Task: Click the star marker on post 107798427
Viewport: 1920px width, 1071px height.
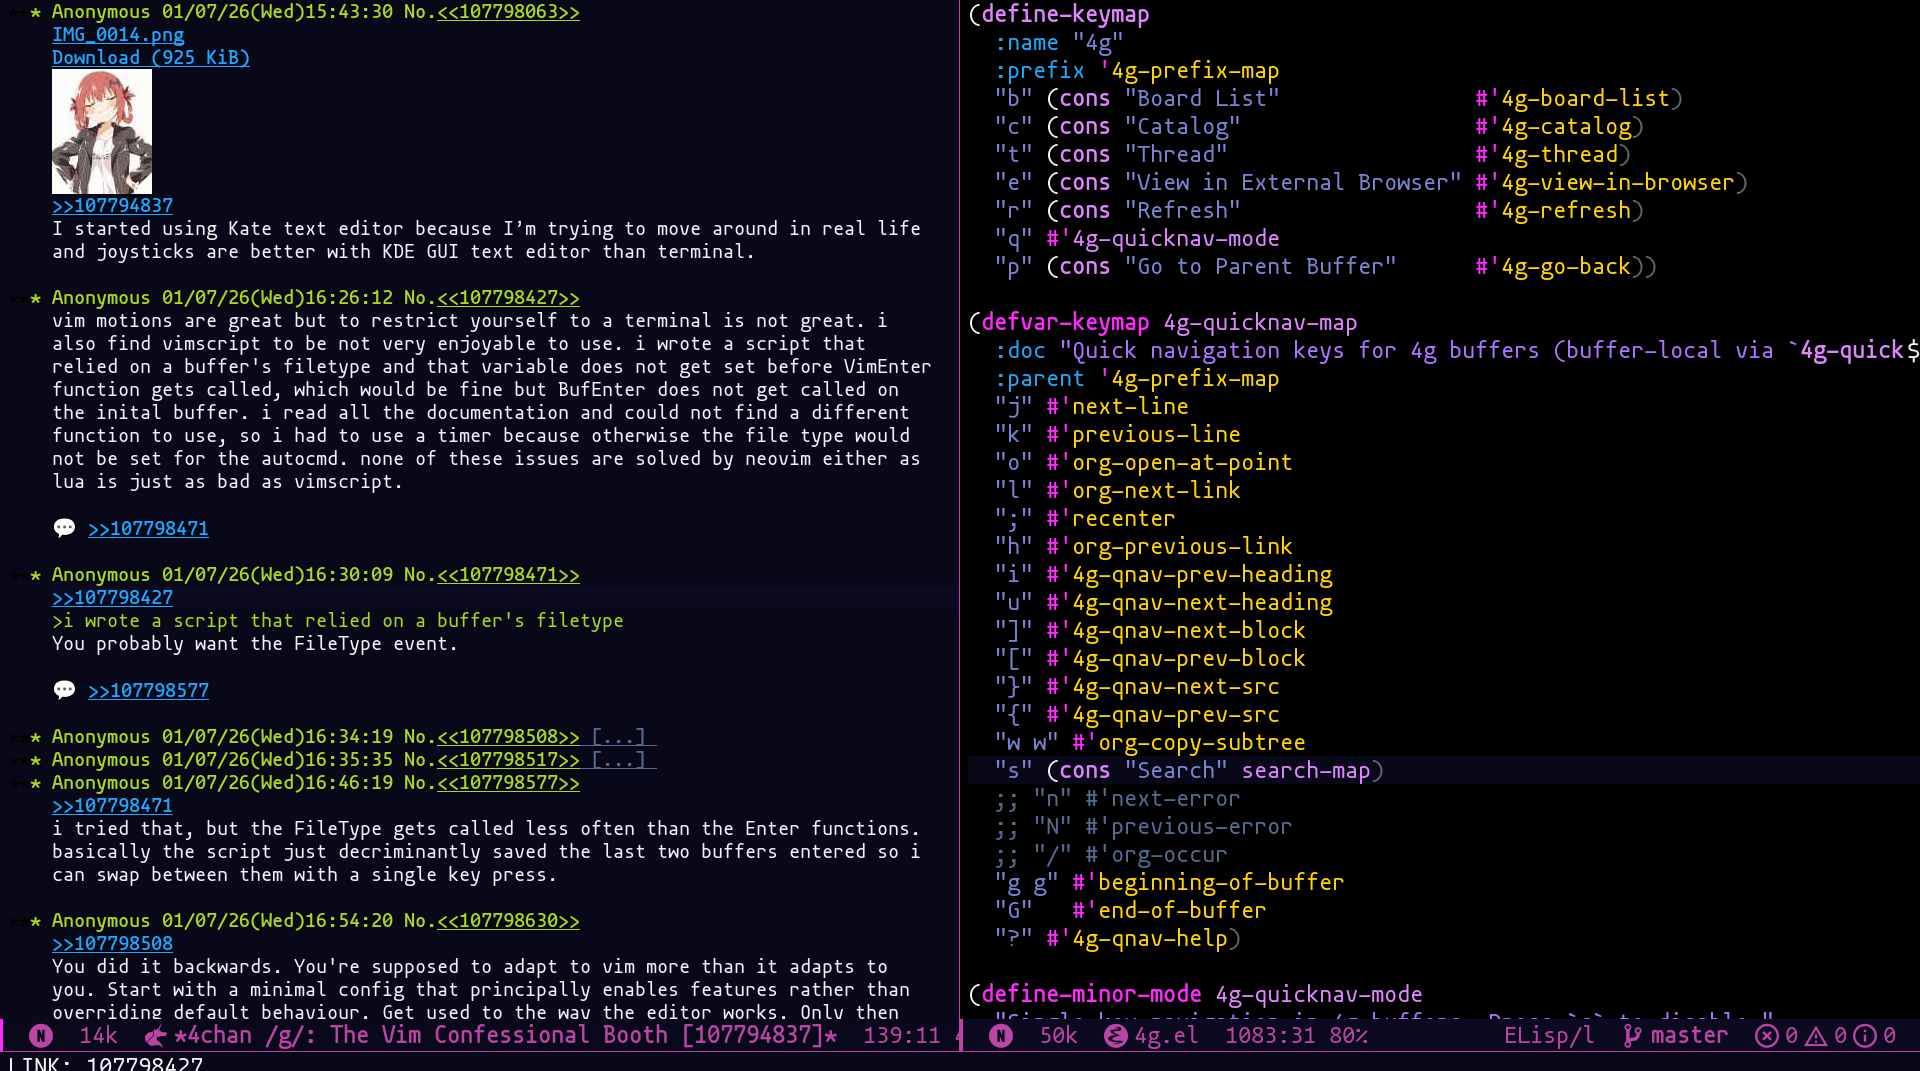Action: [x=35, y=298]
